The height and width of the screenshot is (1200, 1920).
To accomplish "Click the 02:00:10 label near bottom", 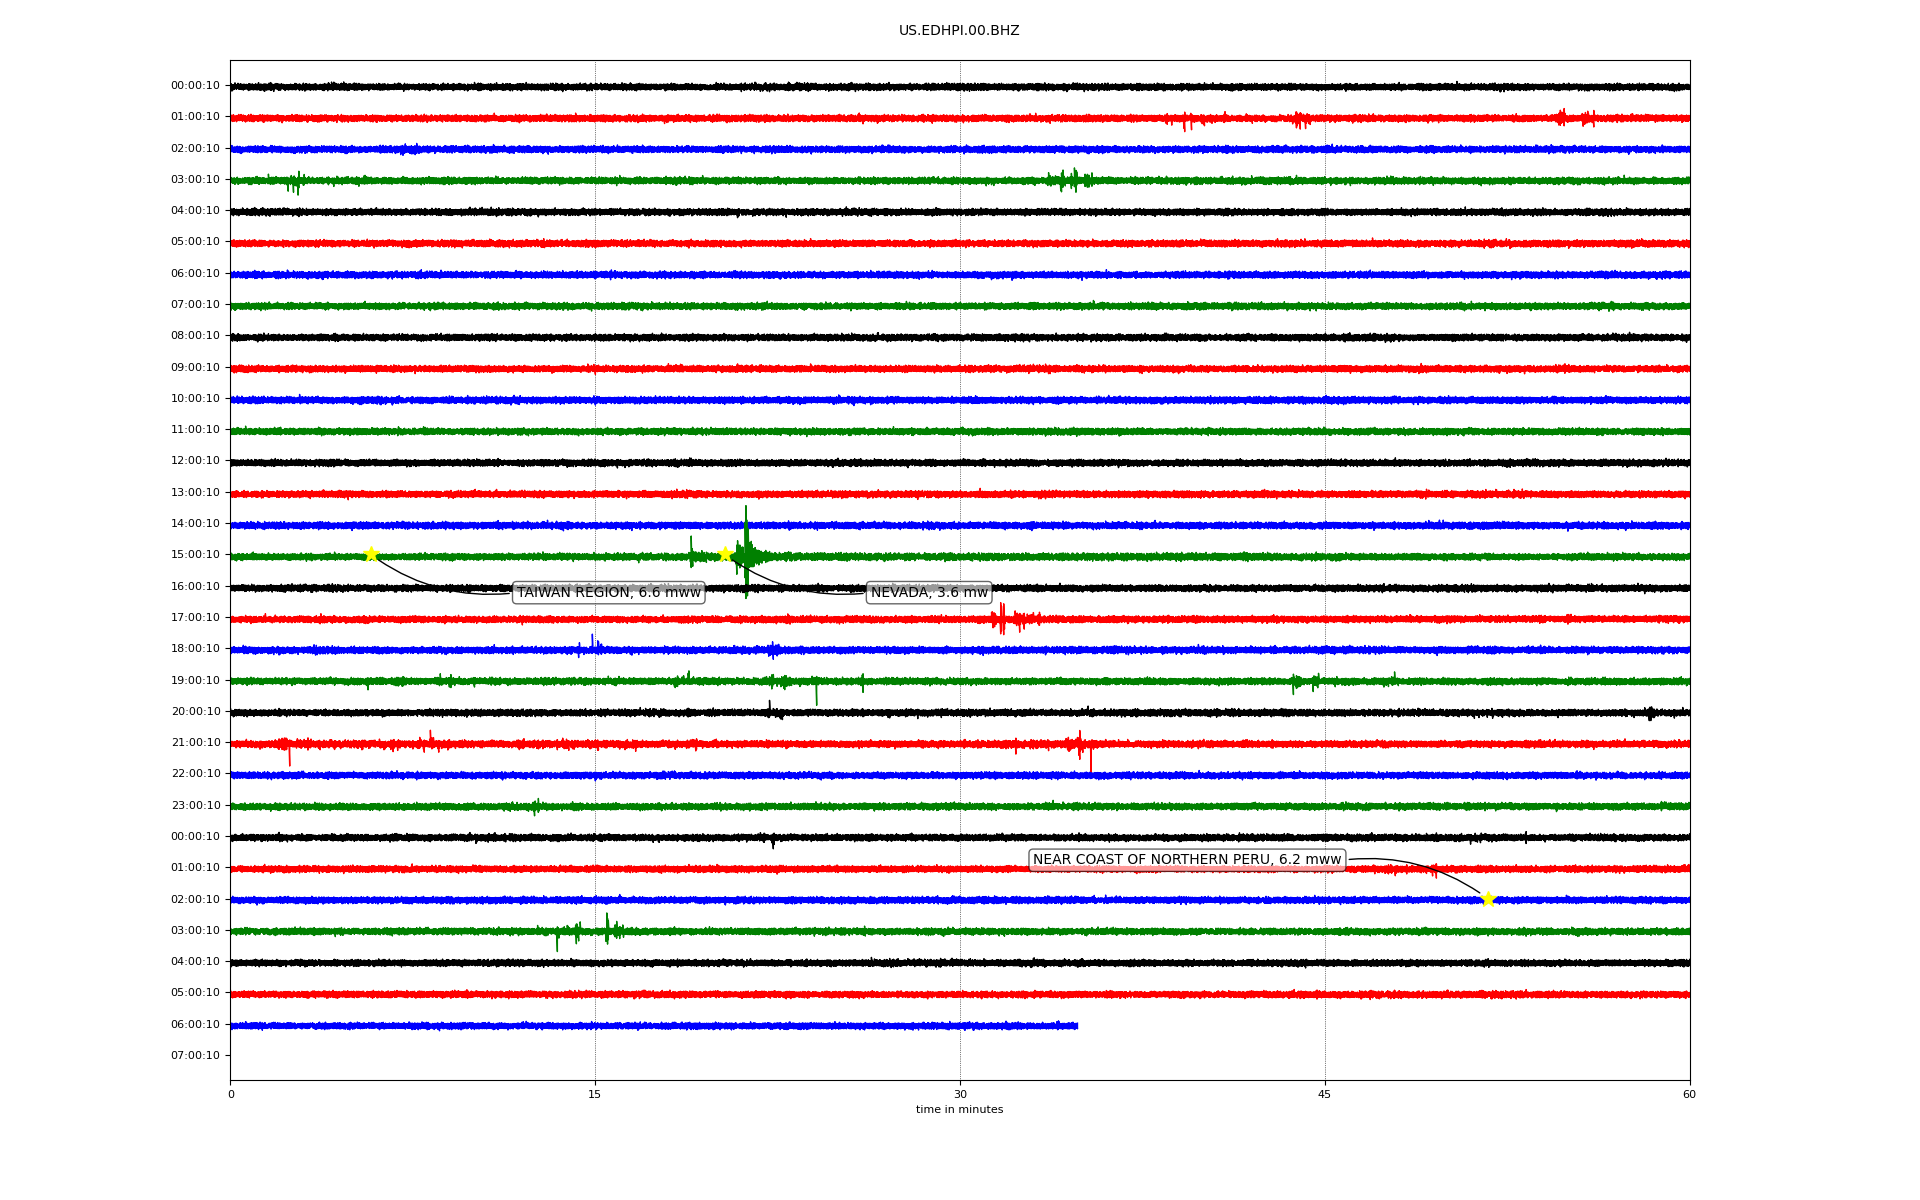I will [x=195, y=900].
